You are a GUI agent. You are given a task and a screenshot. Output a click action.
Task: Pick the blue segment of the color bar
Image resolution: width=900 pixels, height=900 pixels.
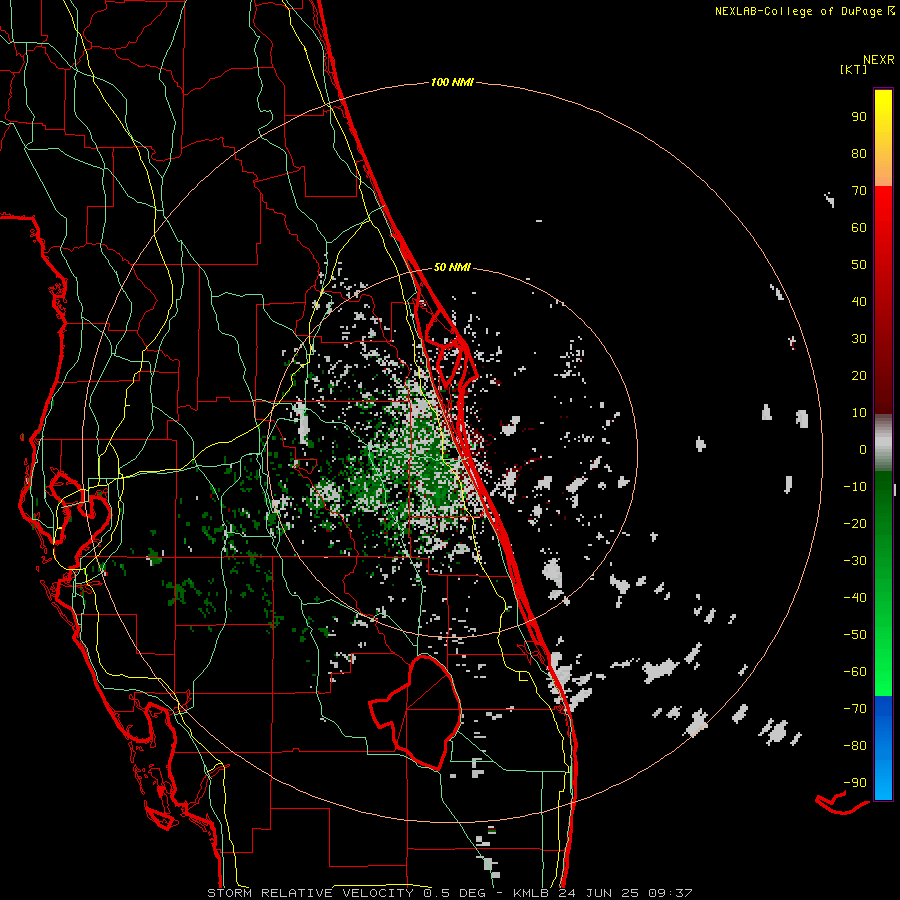[x=883, y=748]
